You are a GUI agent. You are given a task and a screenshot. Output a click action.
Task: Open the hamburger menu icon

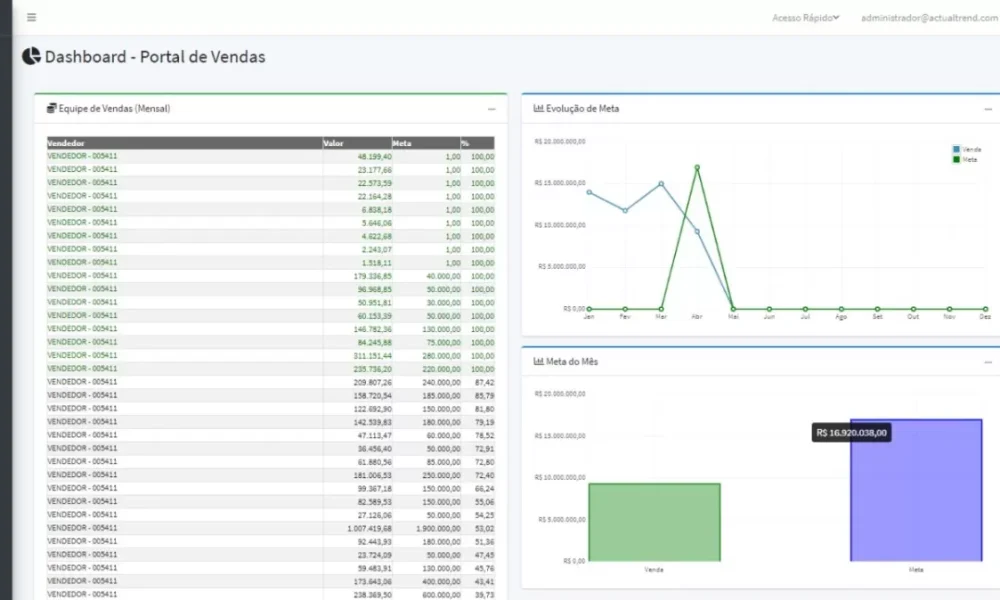pyautogui.click(x=31, y=17)
